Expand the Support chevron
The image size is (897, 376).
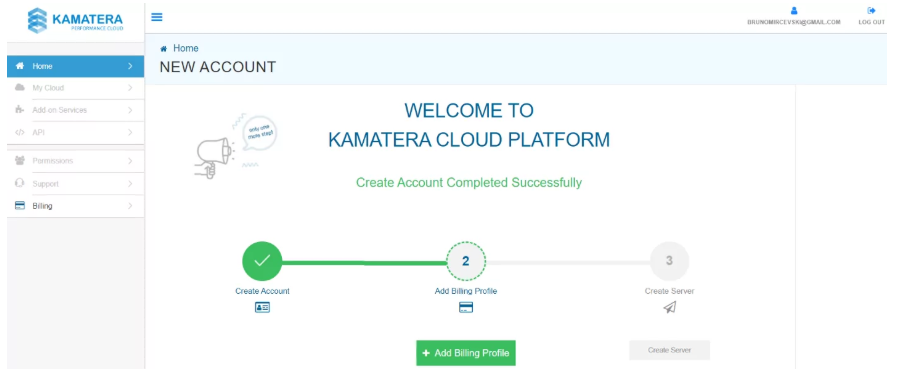[130, 184]
